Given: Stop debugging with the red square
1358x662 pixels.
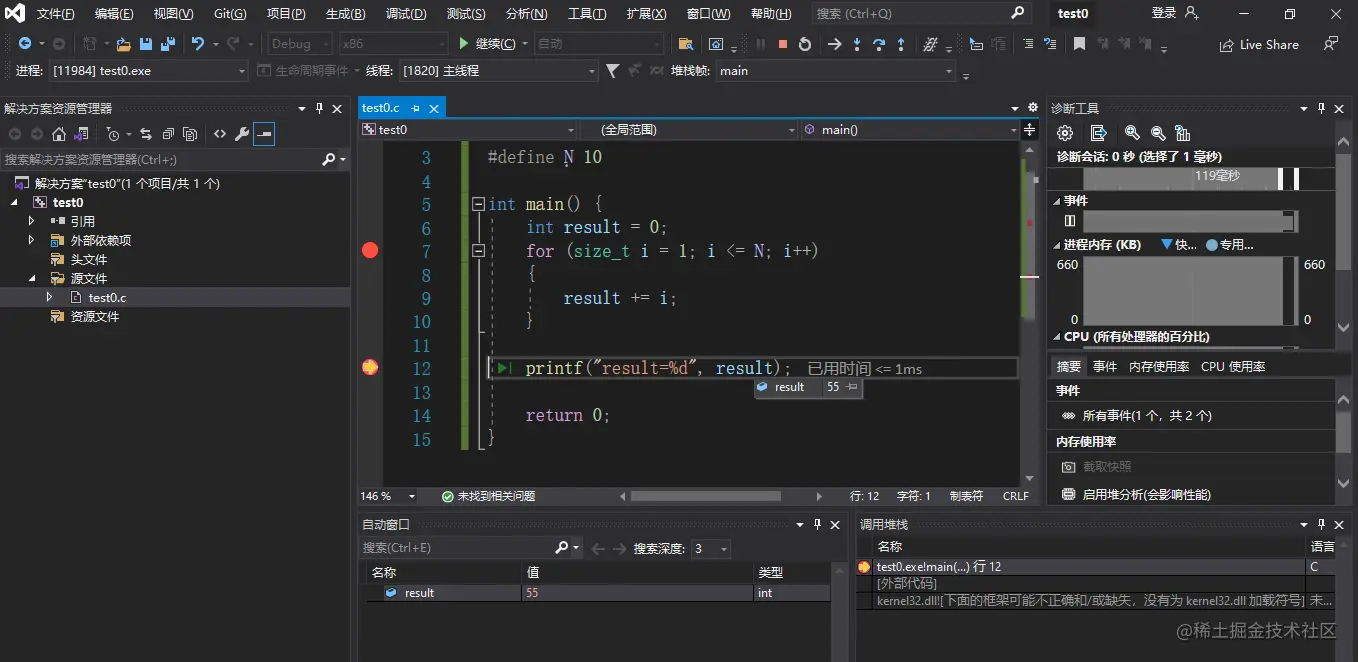Looking at the screenshot, I should point(783,44).
